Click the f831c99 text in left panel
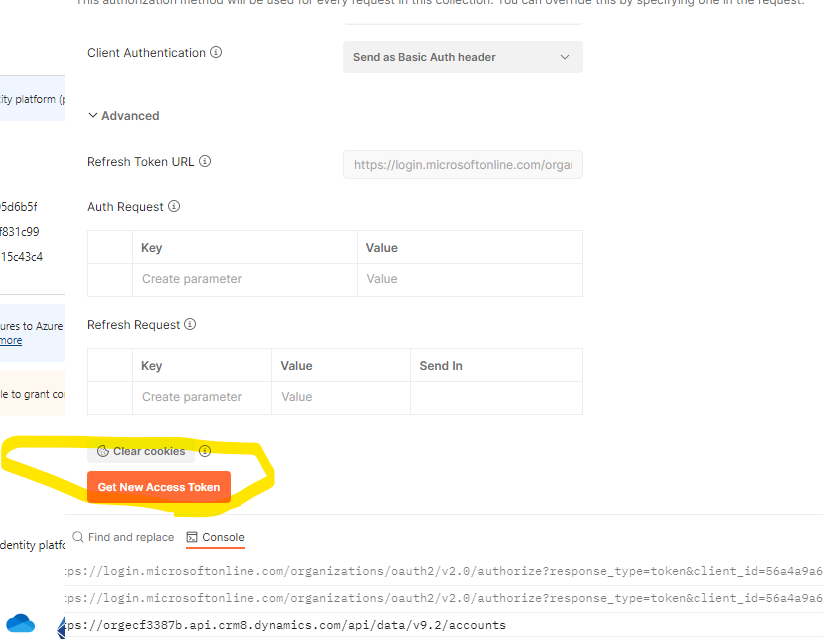This screenshot has height=639, width=823. pyautogui.click(x=20, y=232)
